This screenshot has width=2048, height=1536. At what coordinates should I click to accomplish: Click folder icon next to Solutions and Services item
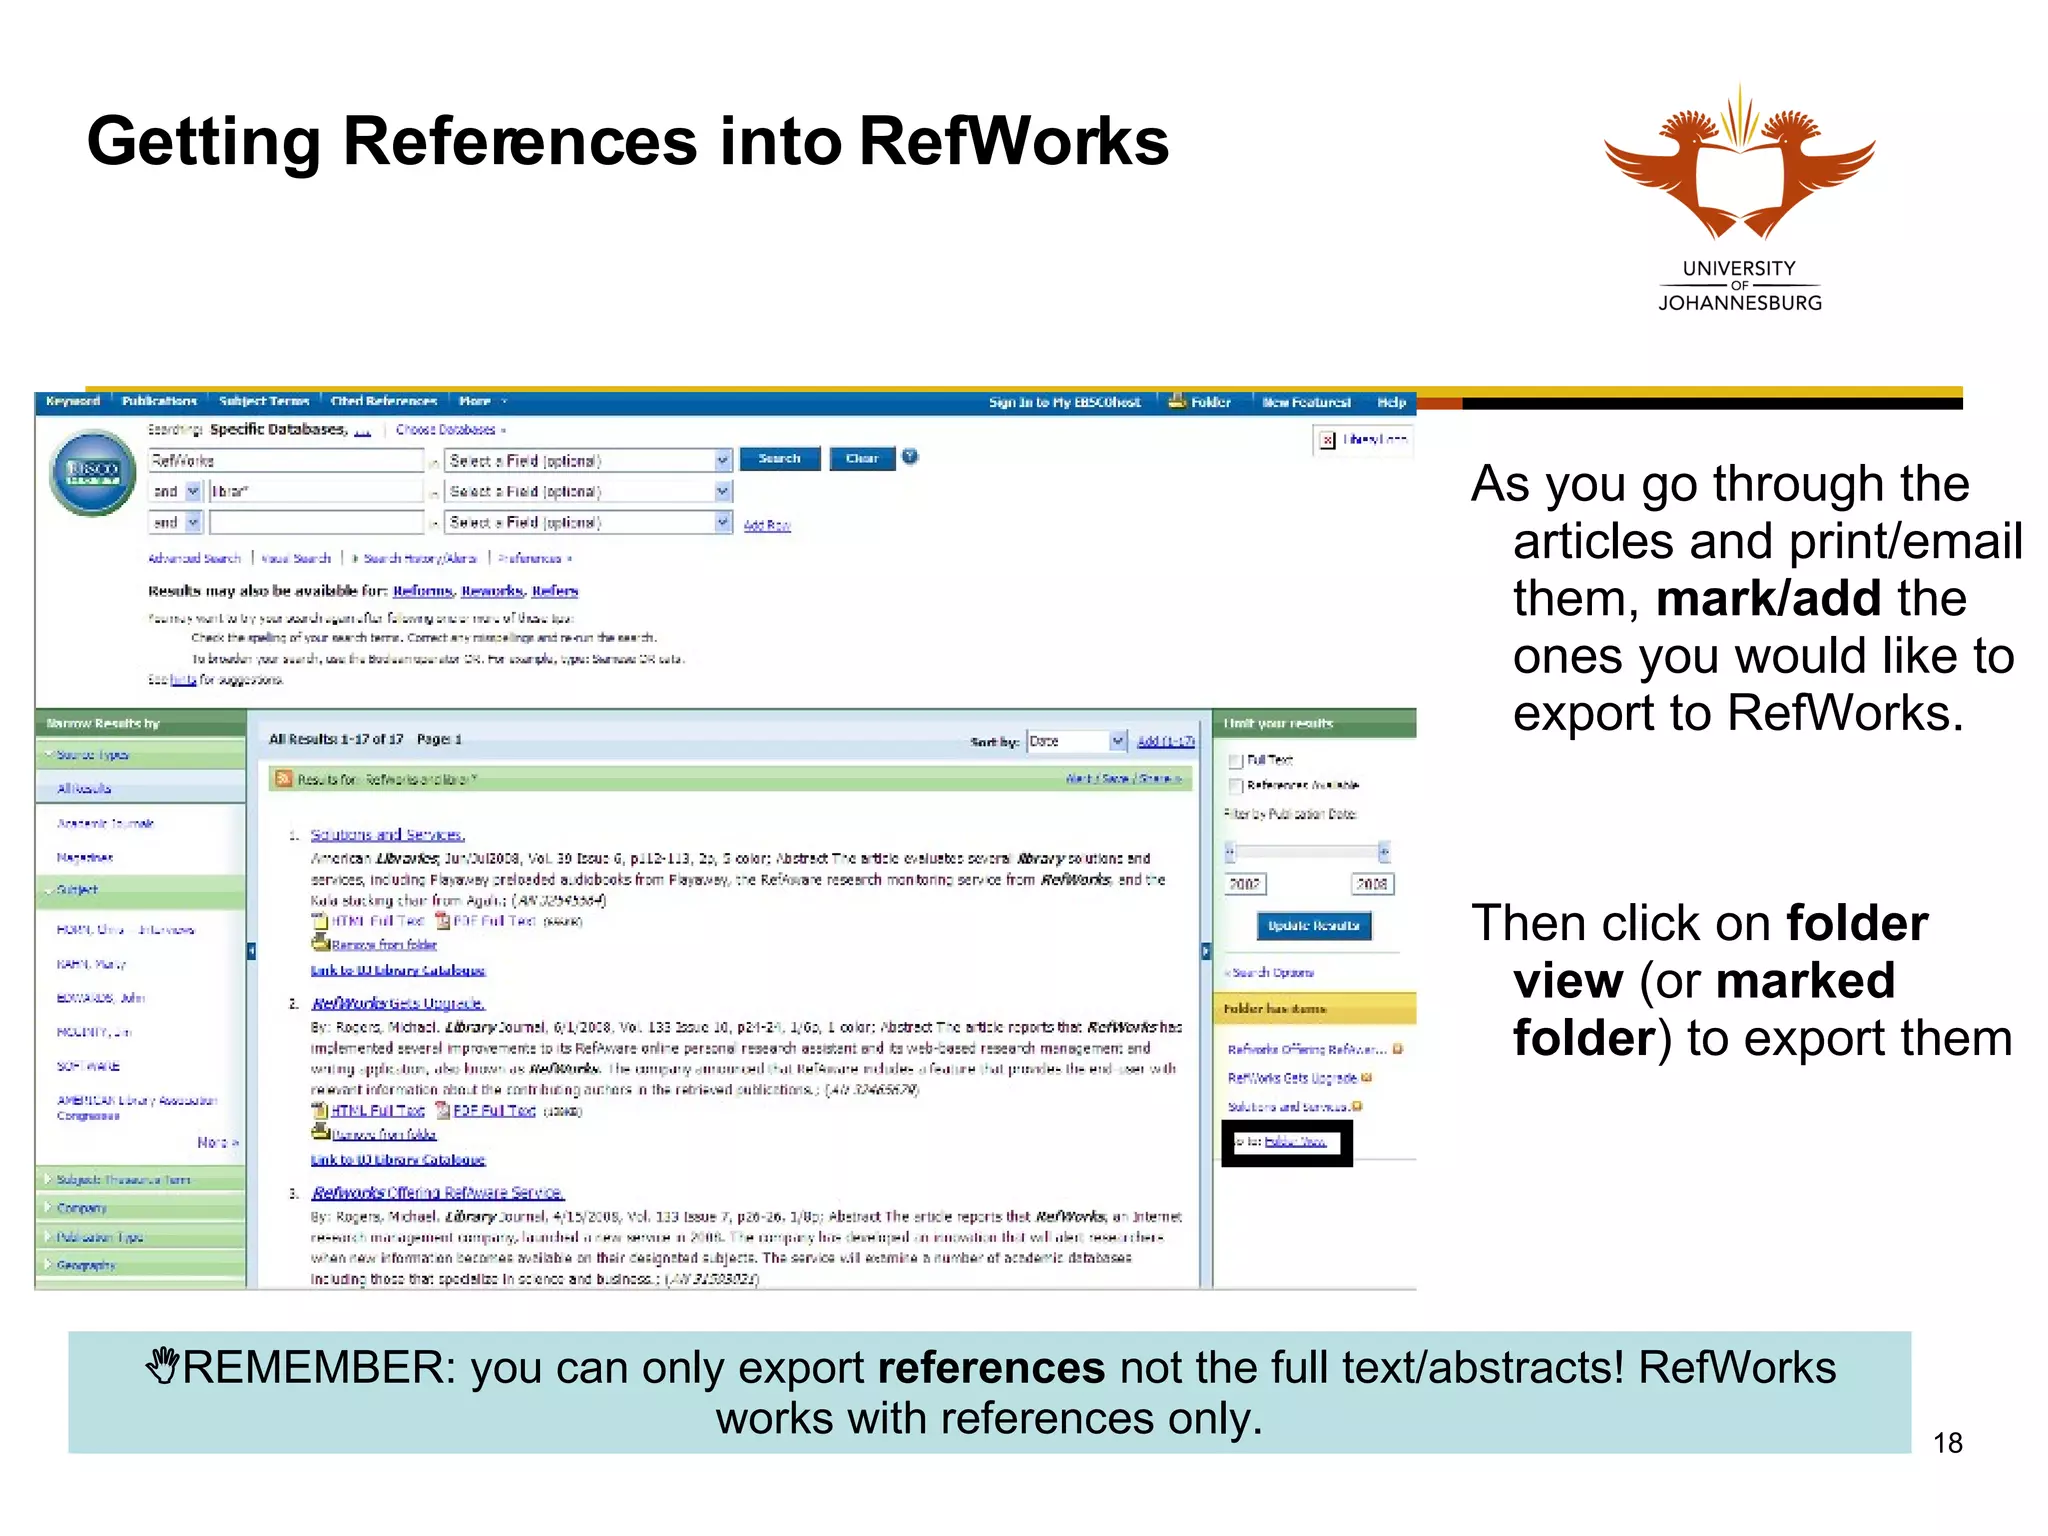tap(1357, 1106)
